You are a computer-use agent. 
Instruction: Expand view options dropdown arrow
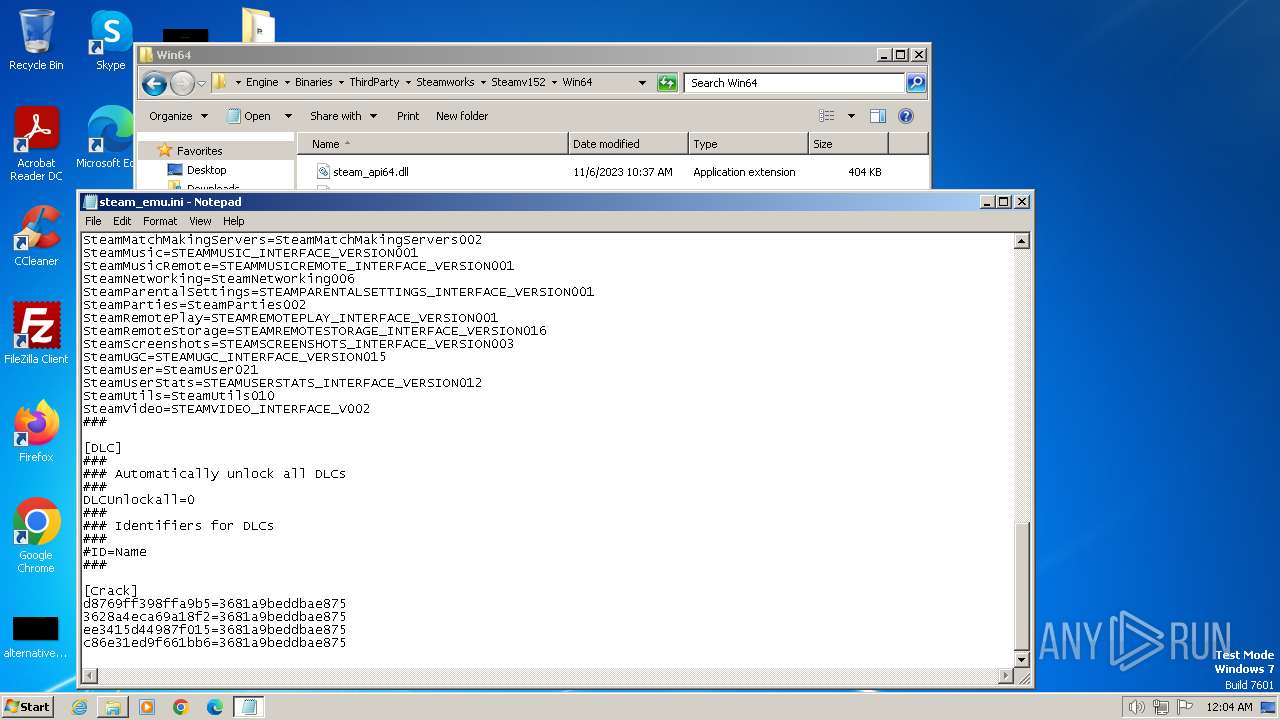(x=851, y=116)
